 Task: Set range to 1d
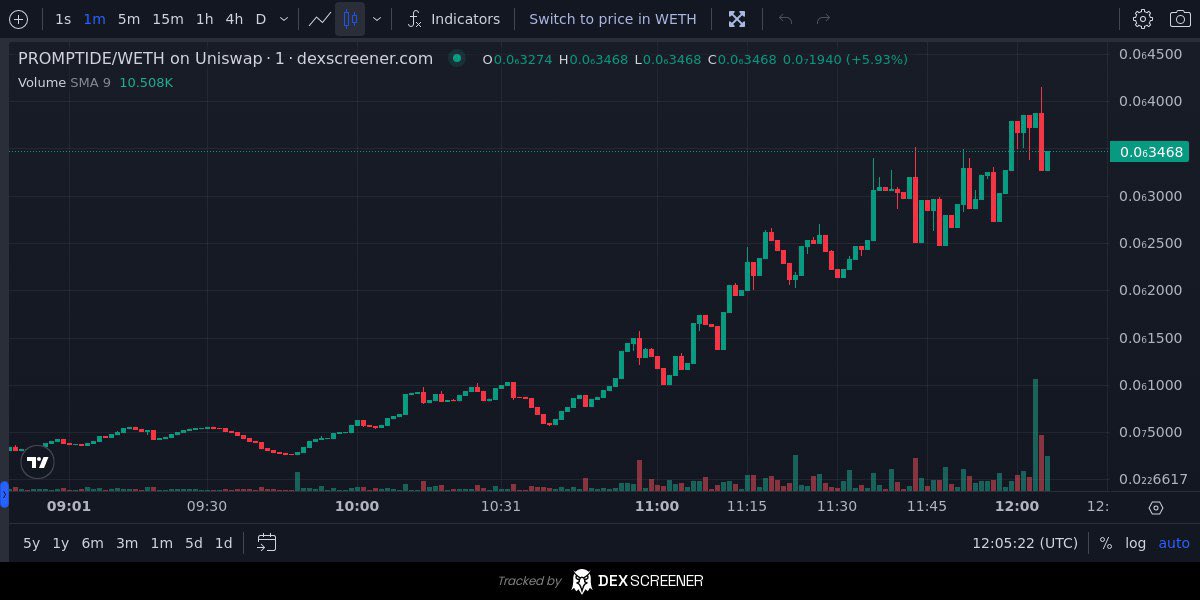pyautogui.click(x=224, y=543)
